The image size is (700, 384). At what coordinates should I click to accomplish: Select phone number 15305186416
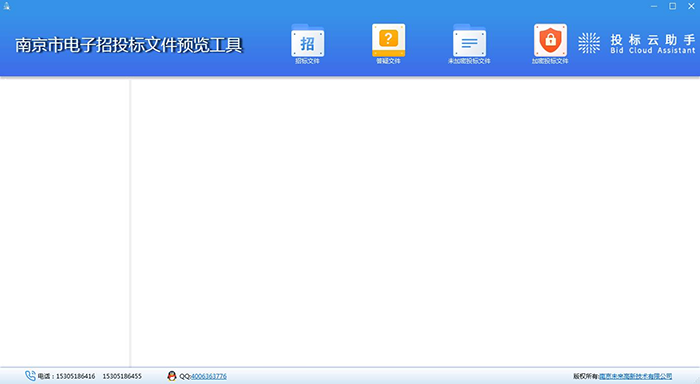point(75,376)
